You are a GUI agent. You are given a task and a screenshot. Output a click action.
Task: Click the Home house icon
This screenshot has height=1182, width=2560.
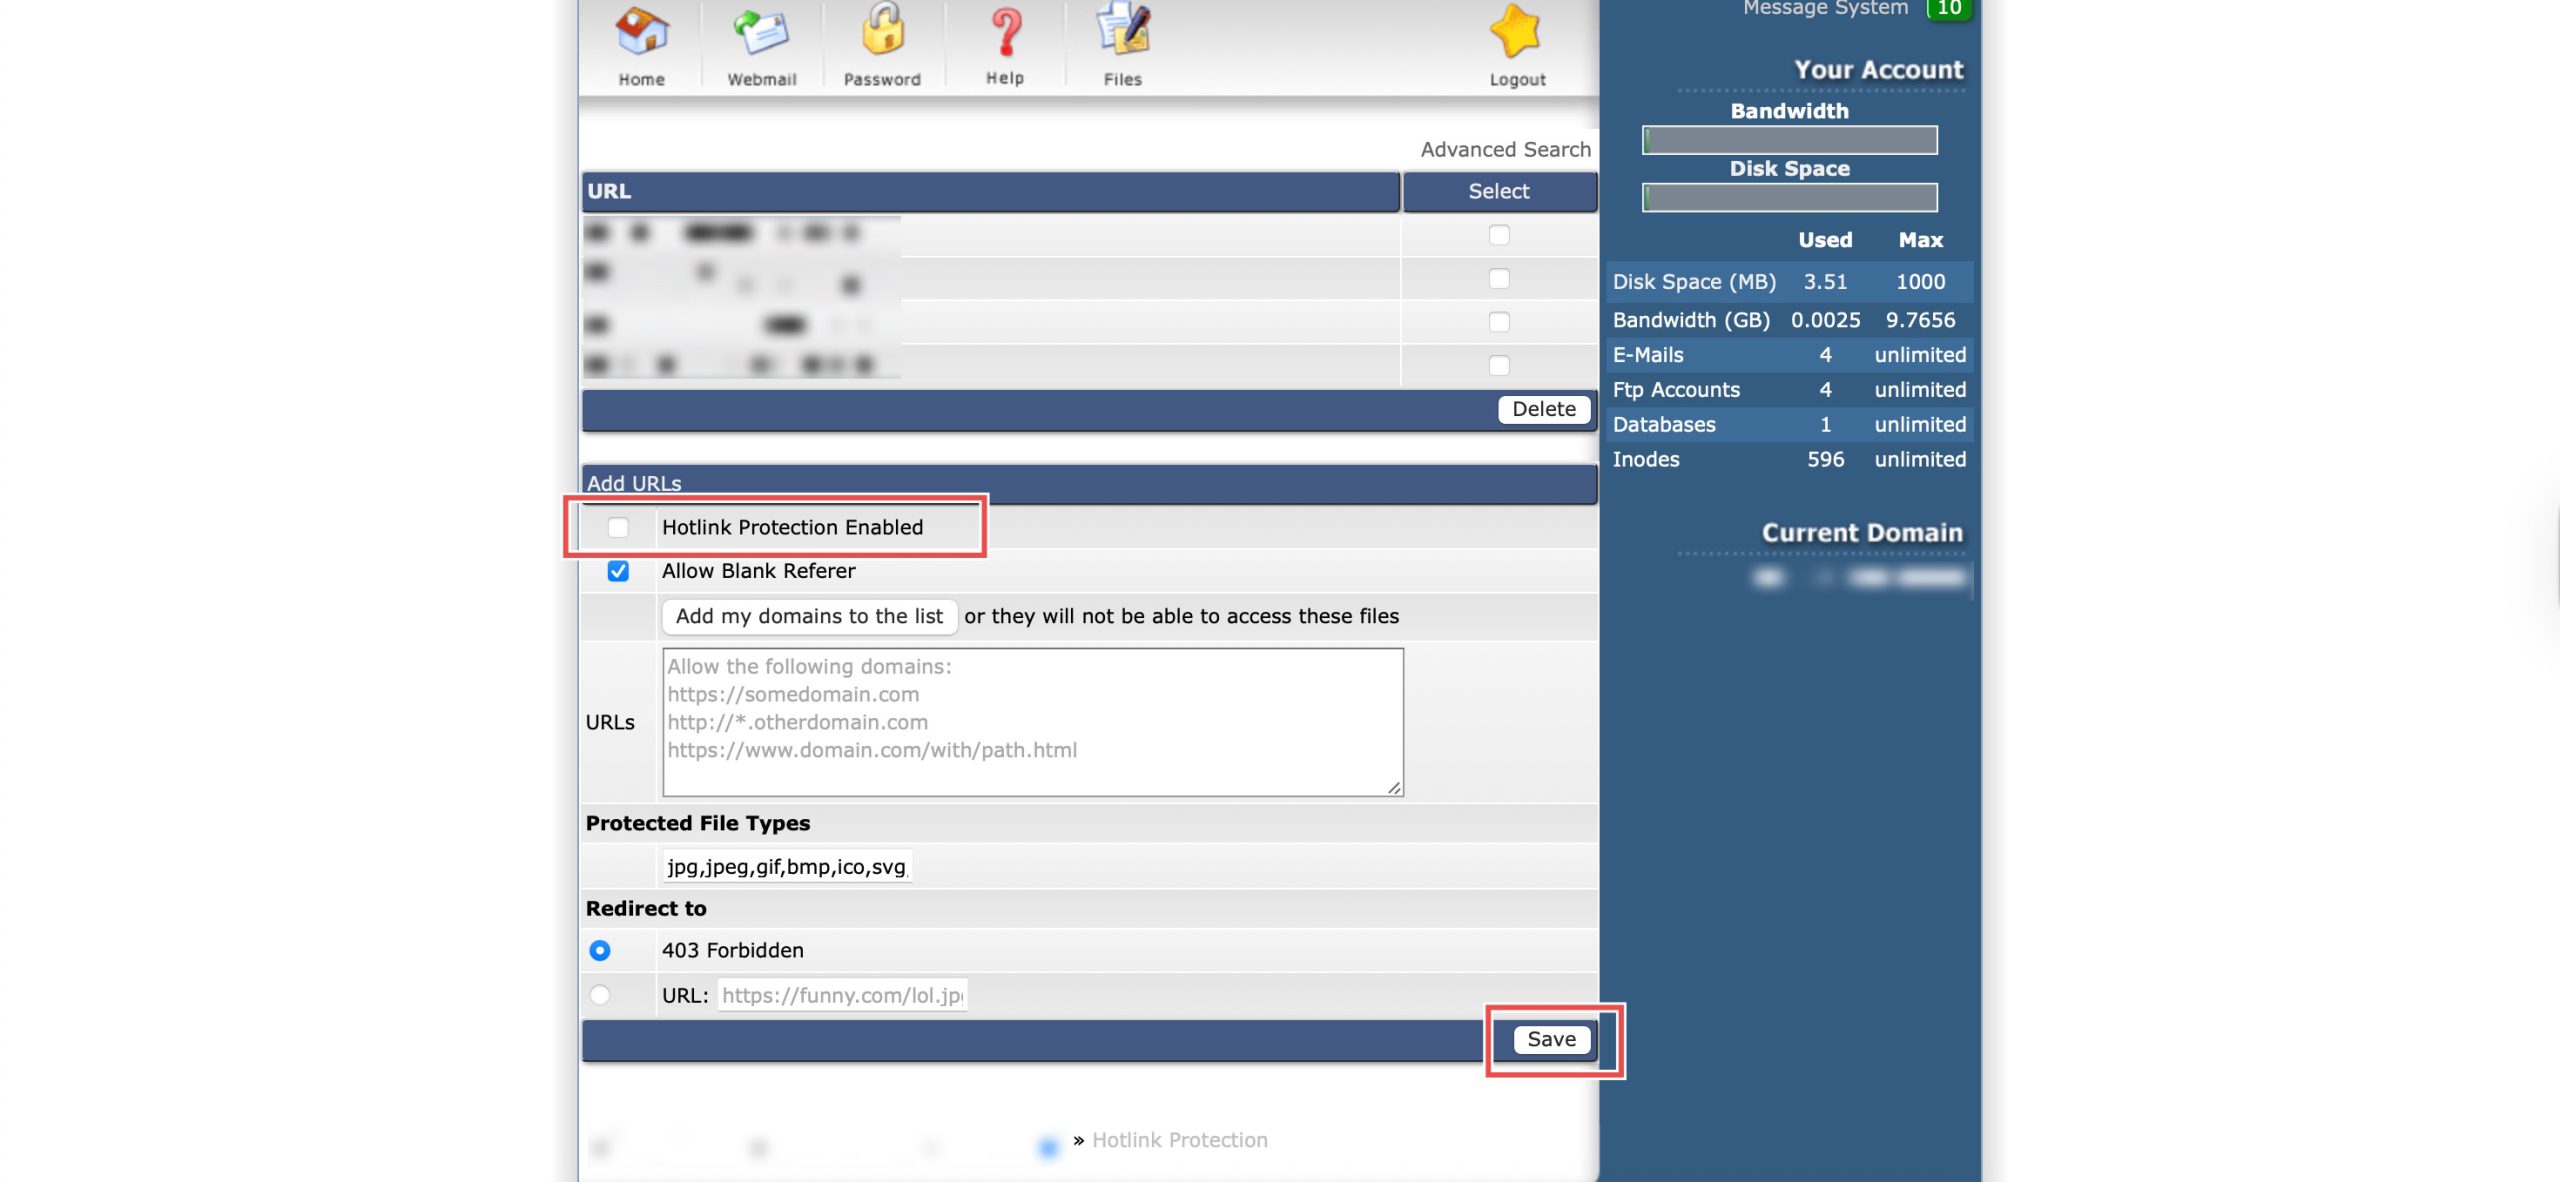[641, 32]
